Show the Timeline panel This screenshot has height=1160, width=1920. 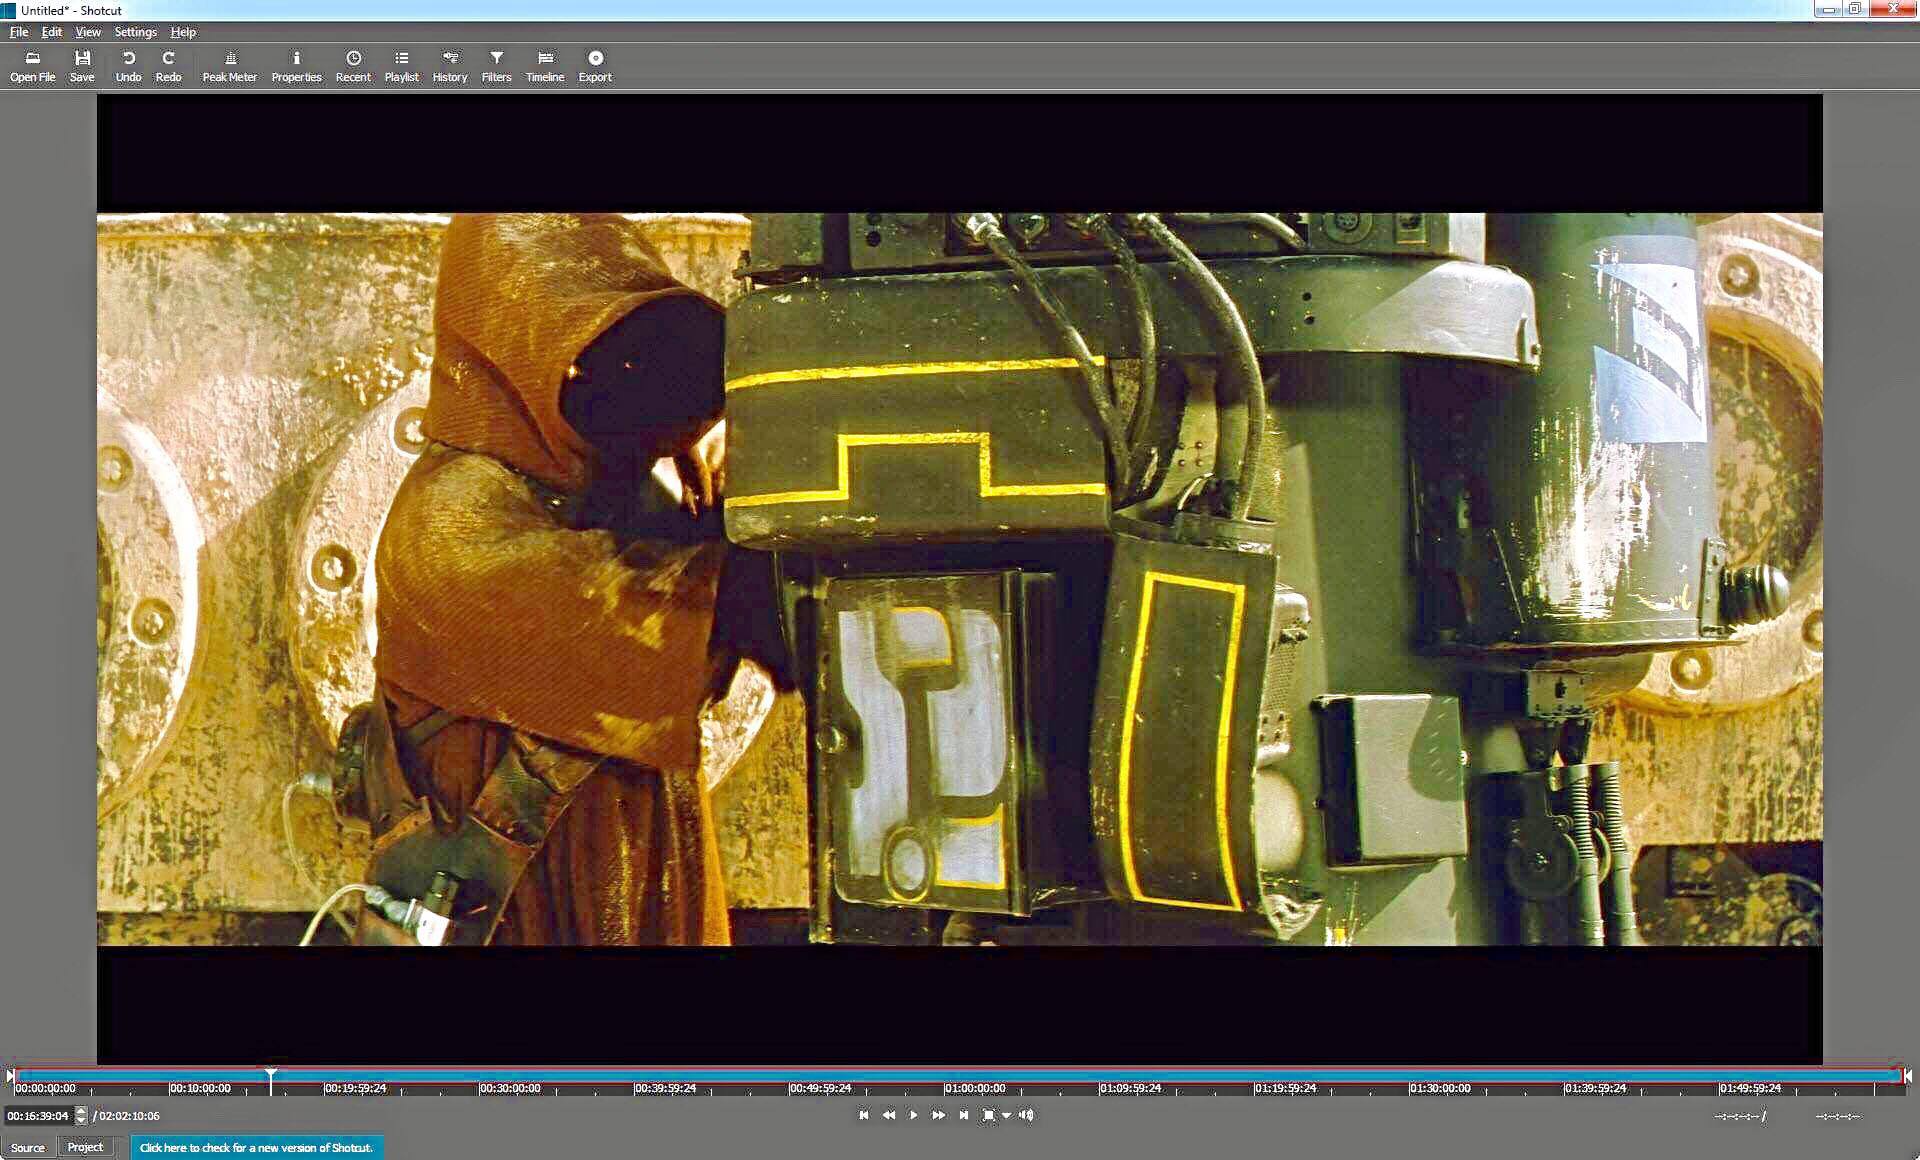click(545, 66)
